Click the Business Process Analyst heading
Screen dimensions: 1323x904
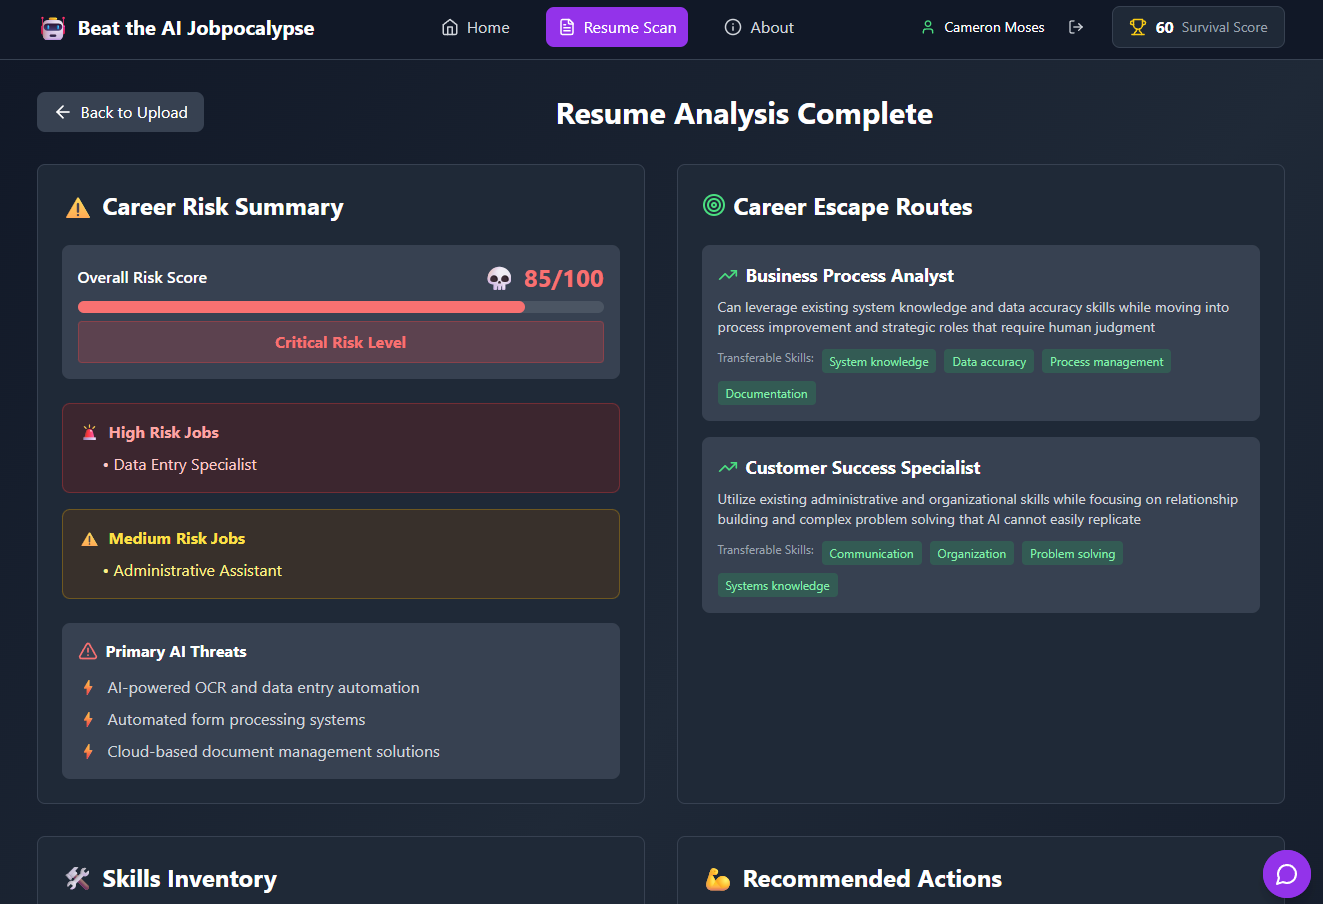click(x=850, y=276)
